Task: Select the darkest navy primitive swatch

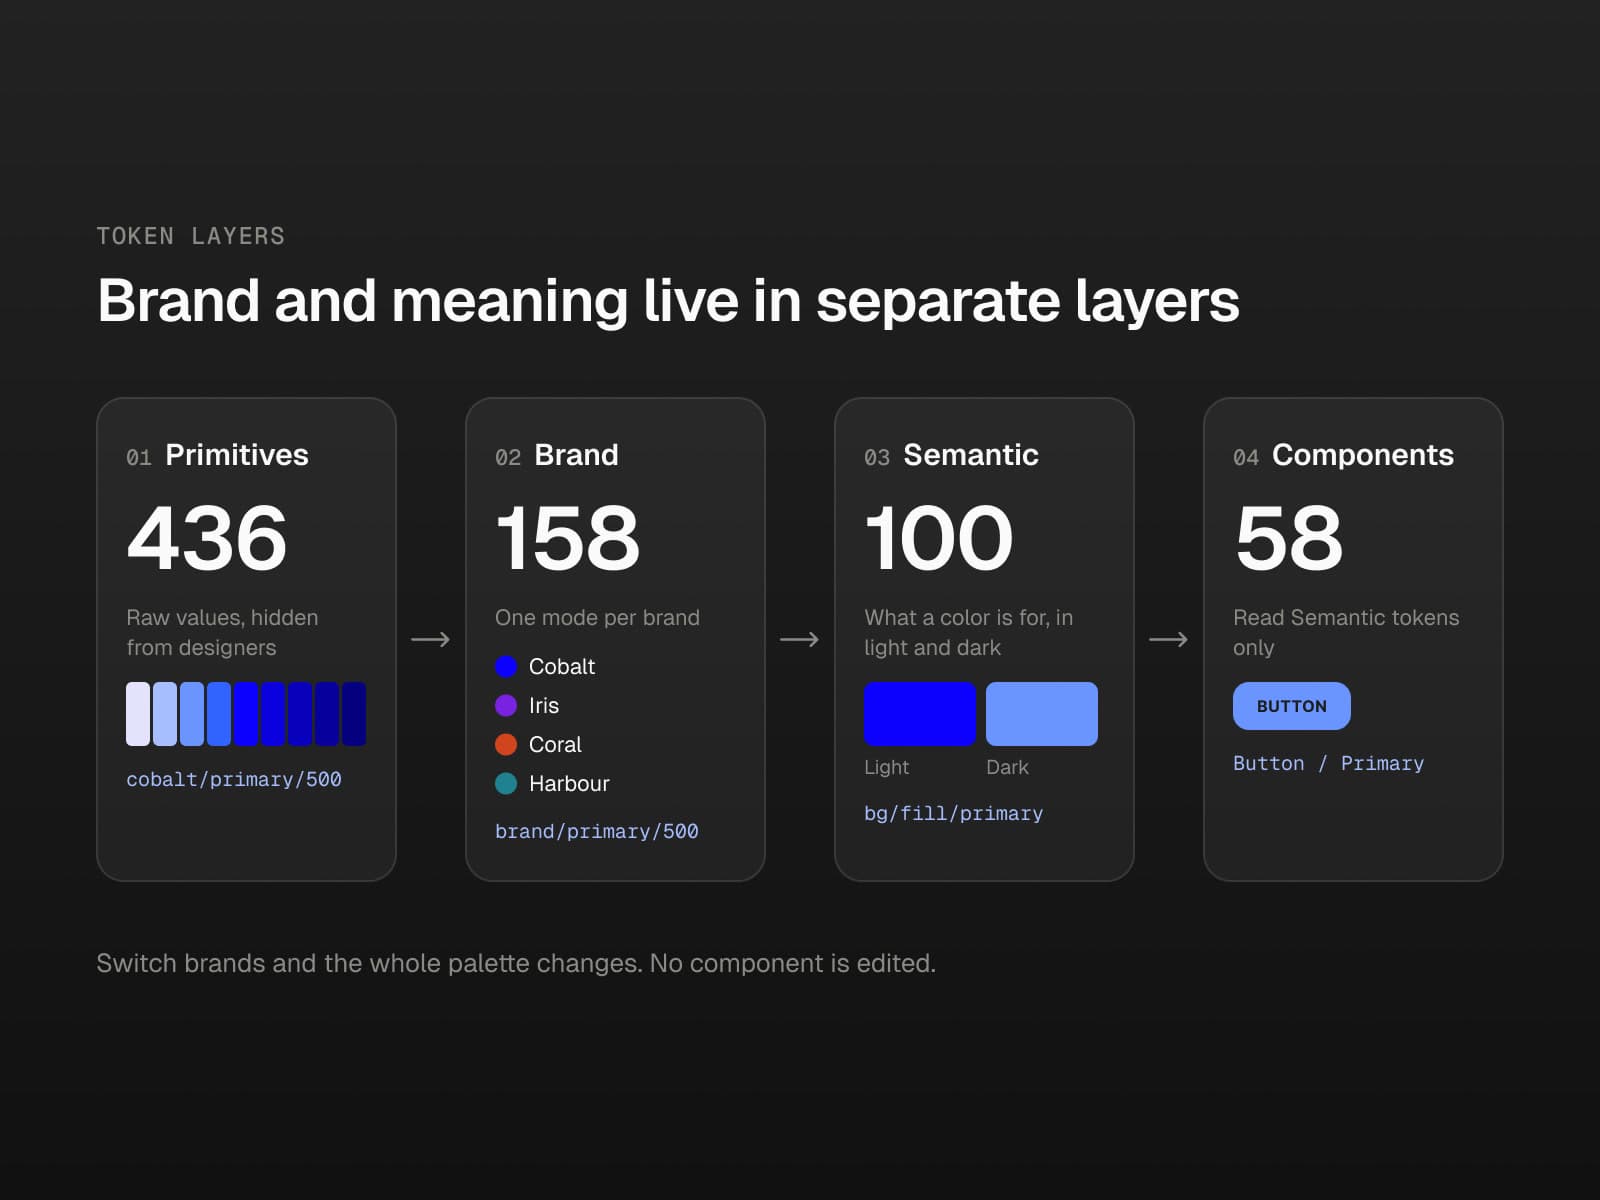Action: [x=354, y=714]
